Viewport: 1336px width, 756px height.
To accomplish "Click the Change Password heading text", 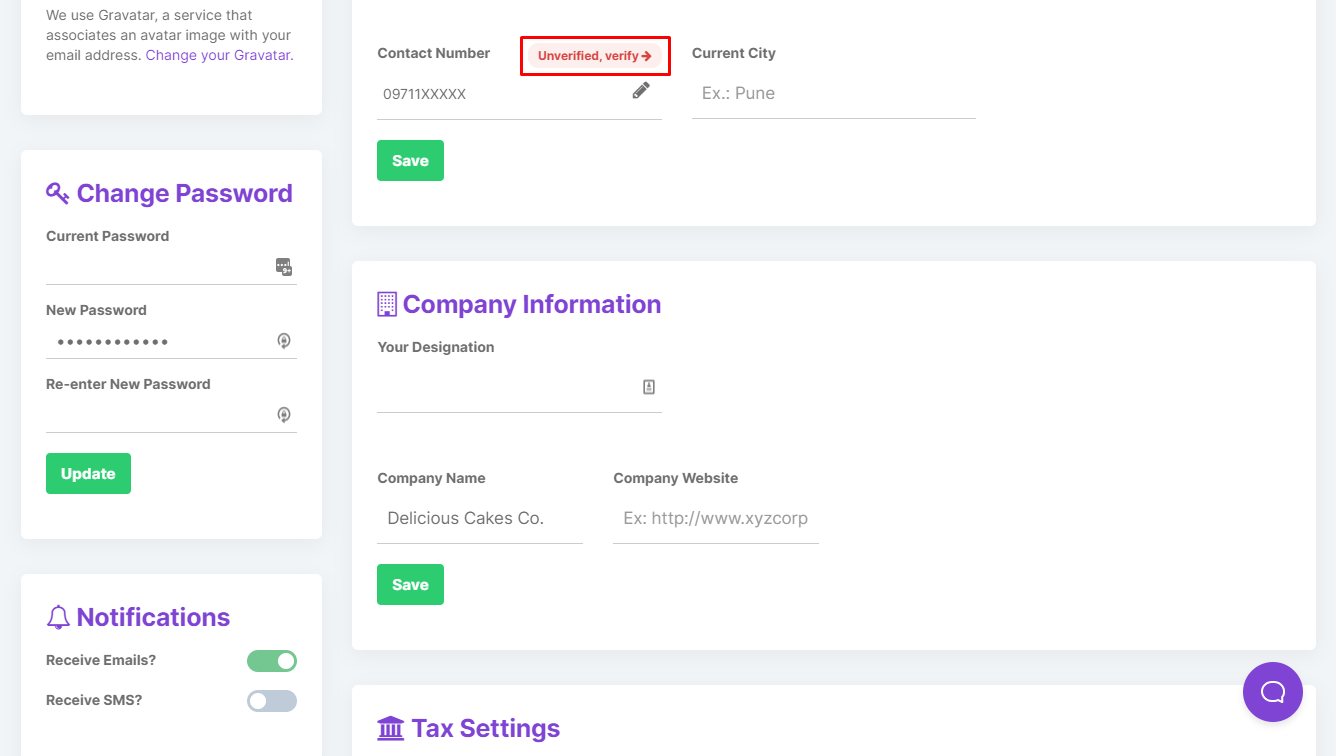I will coord(185,193).
